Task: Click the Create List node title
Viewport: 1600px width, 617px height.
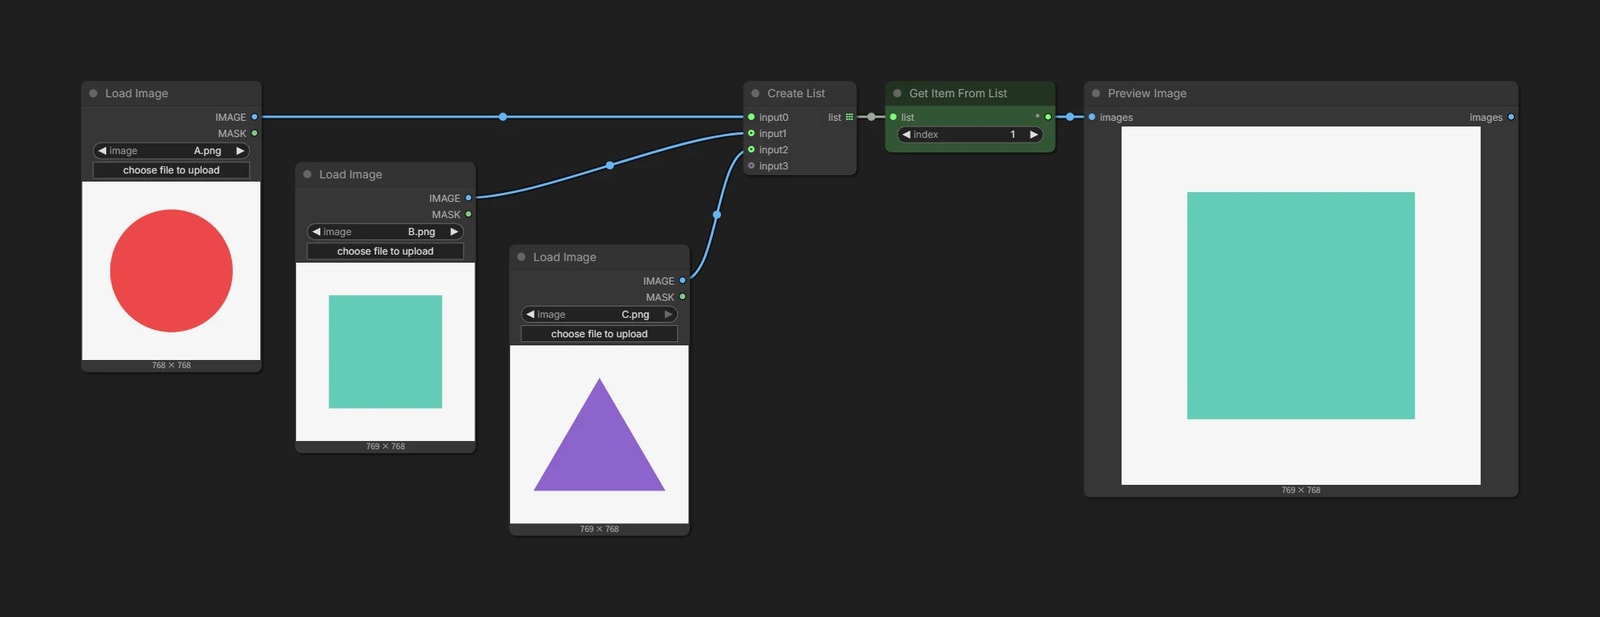Action: pyautogui.click(x=796, y=93)
